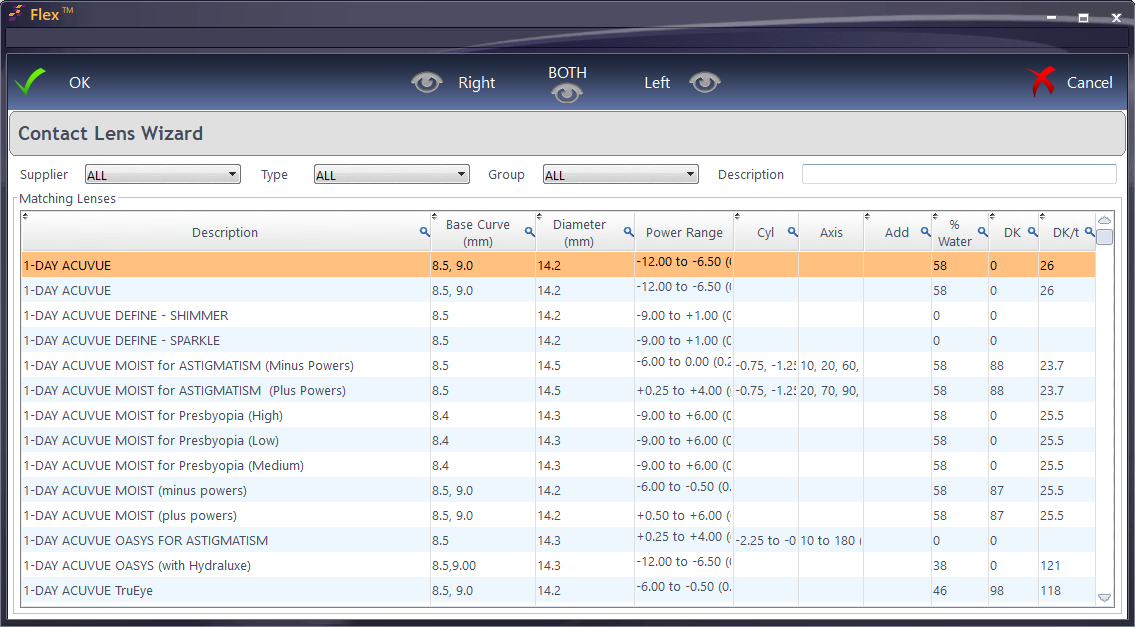
Task: Open the Type dropdown
Action: point(392,174)
